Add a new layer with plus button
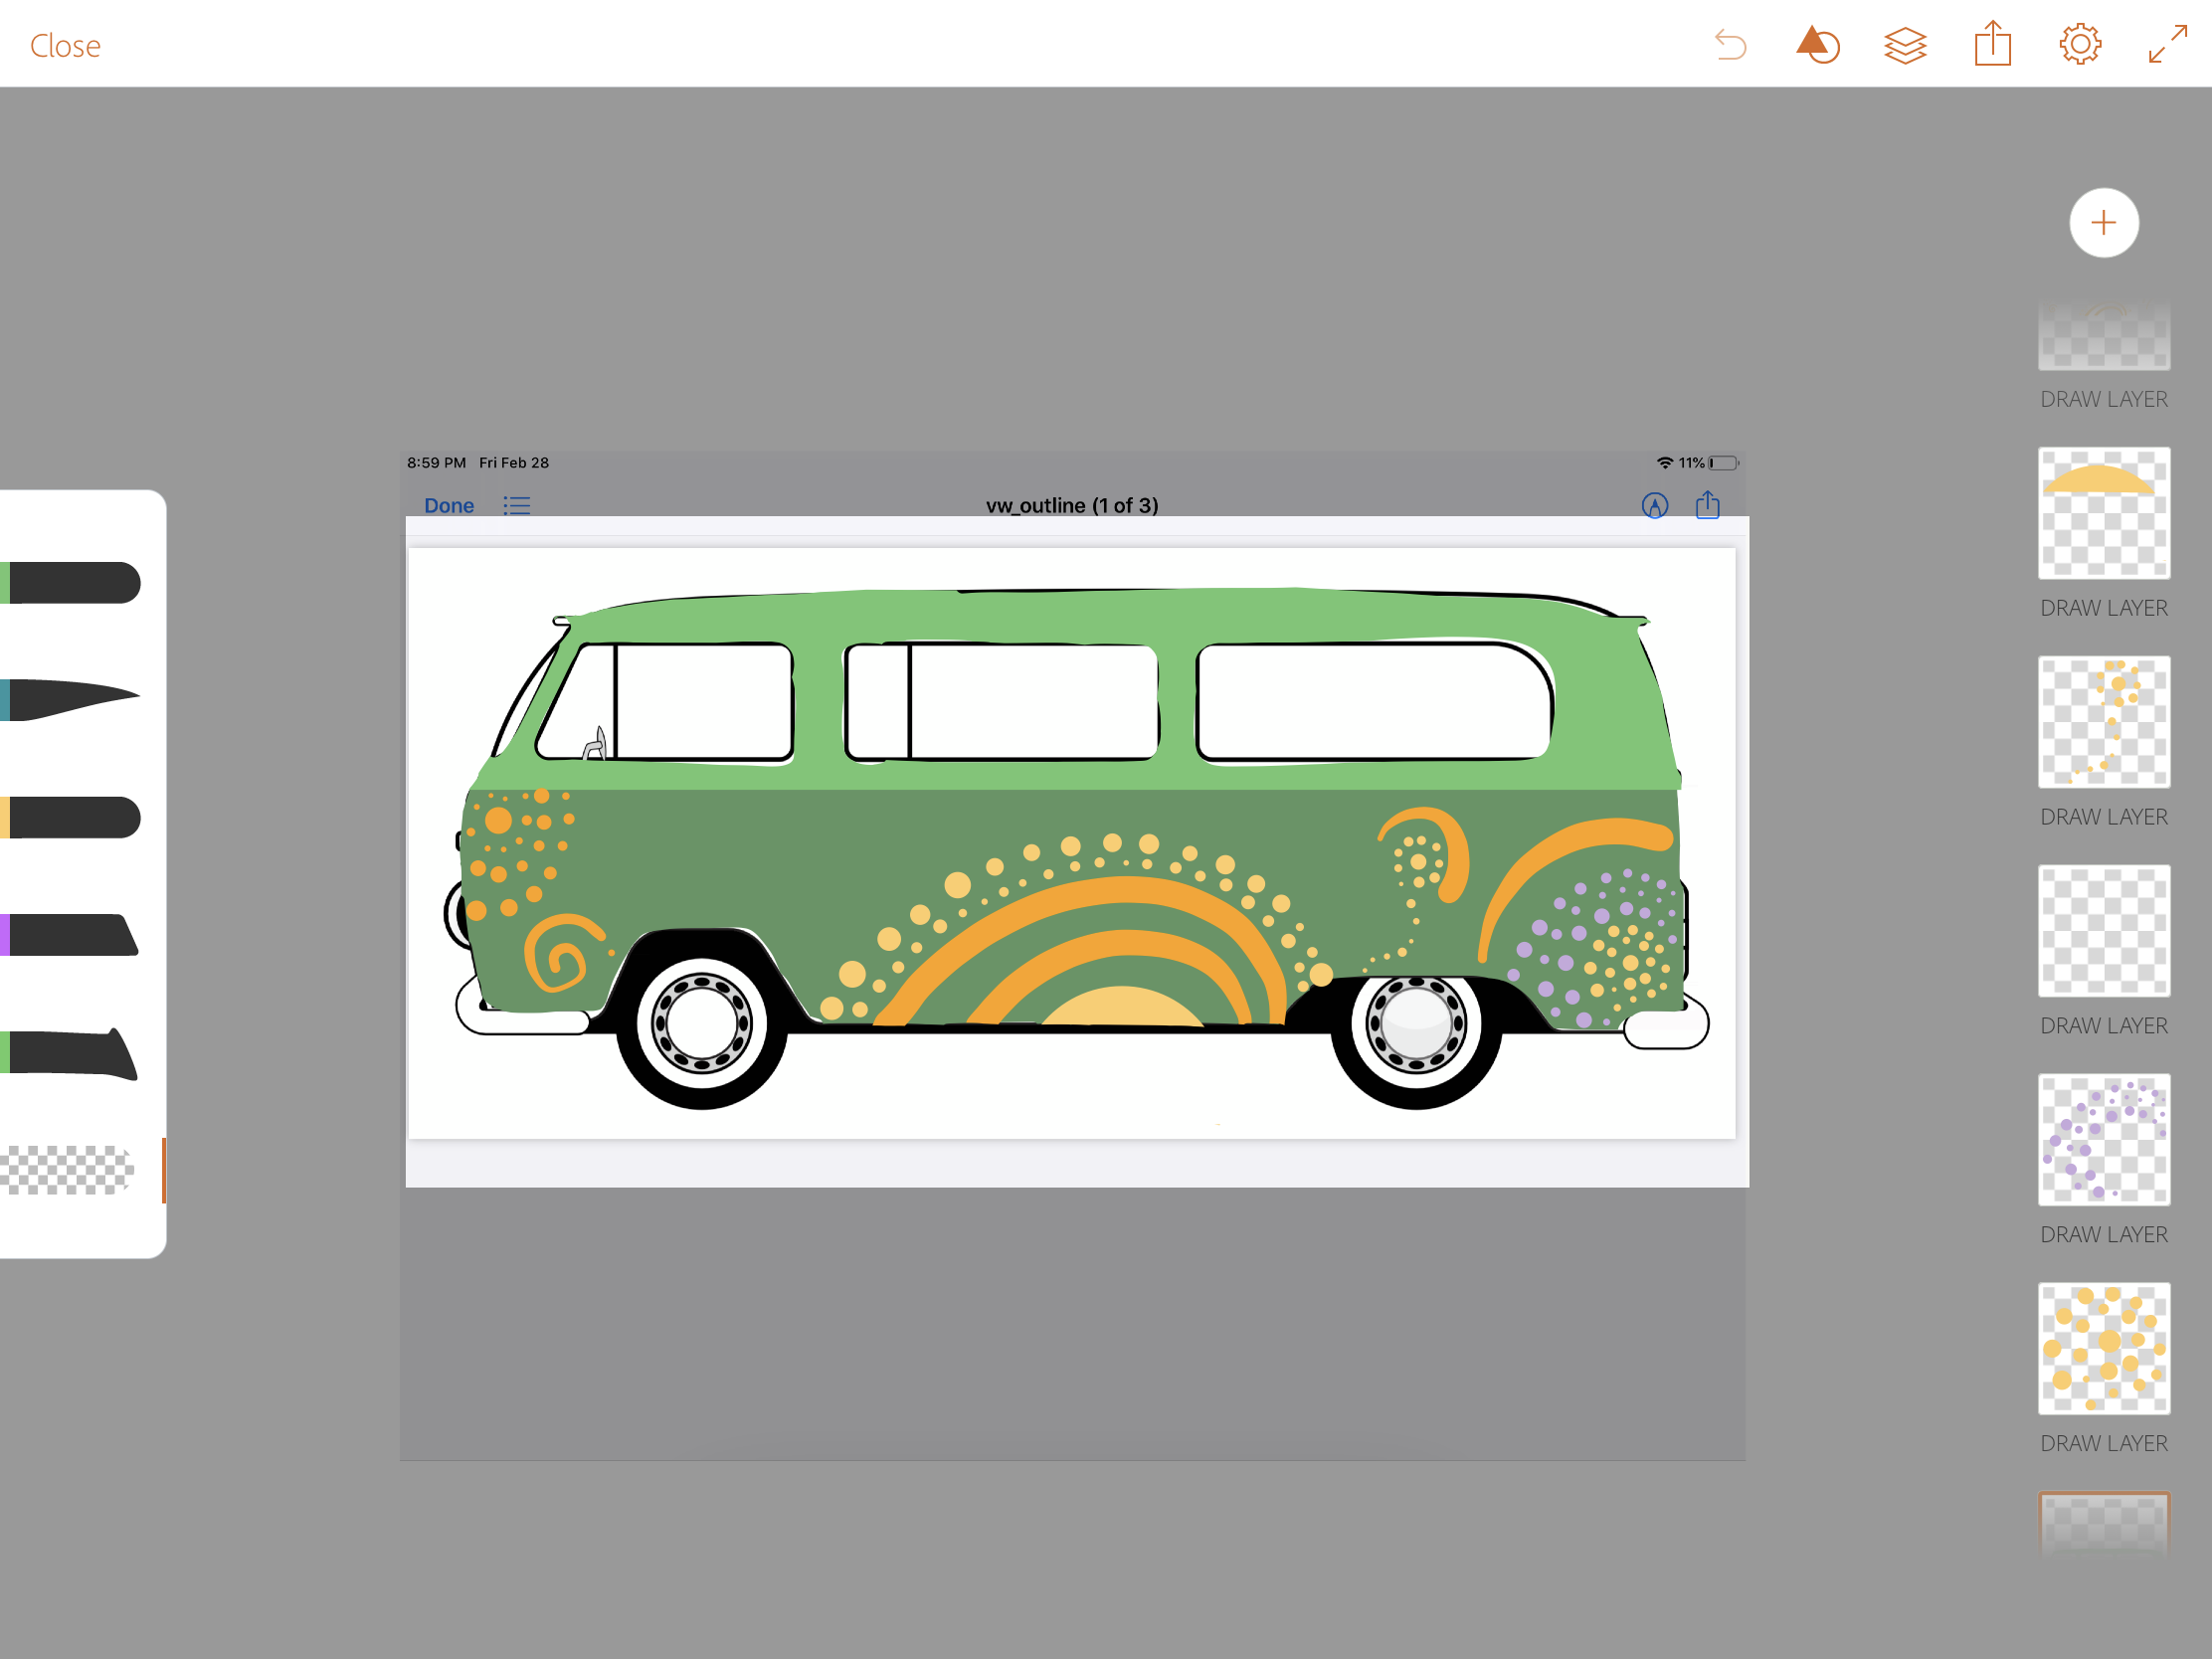The image size is (2212, 1659). [2104, 222]
